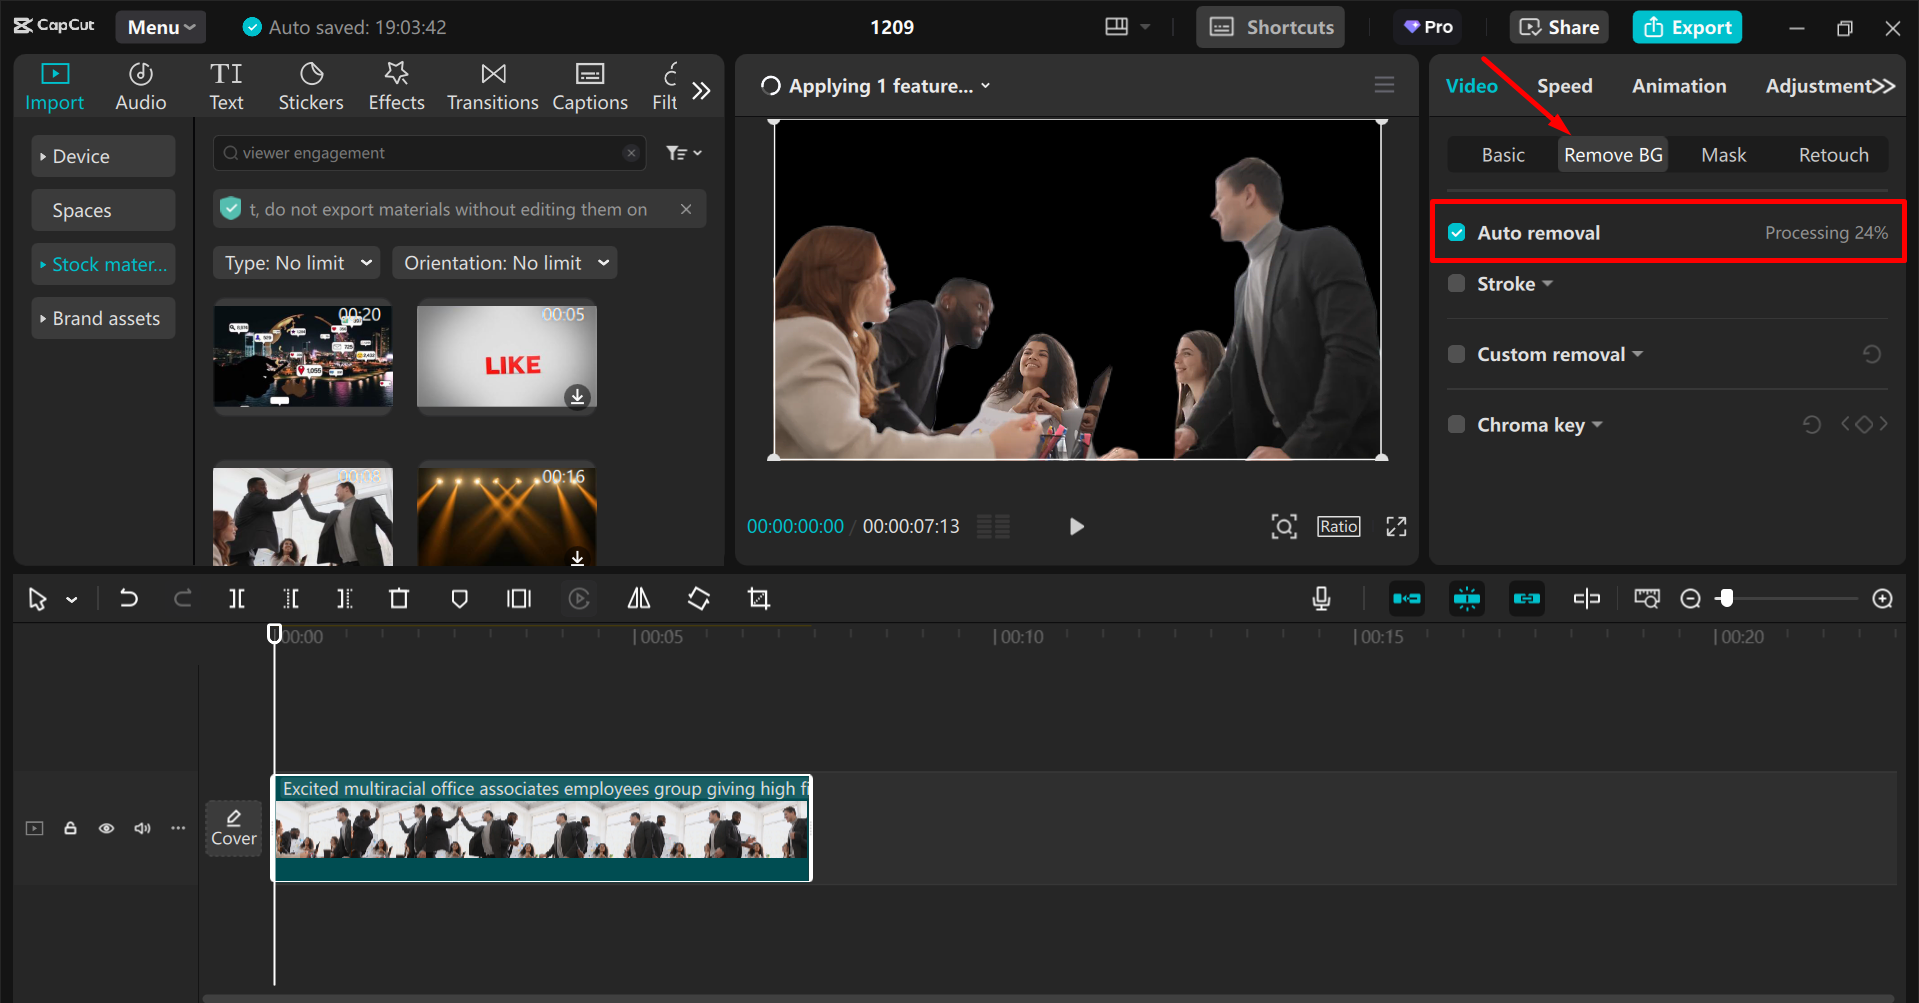Toggle linkage icon in timeline toolbar
The image size is (1919, 1003).
coord(1527,598)
